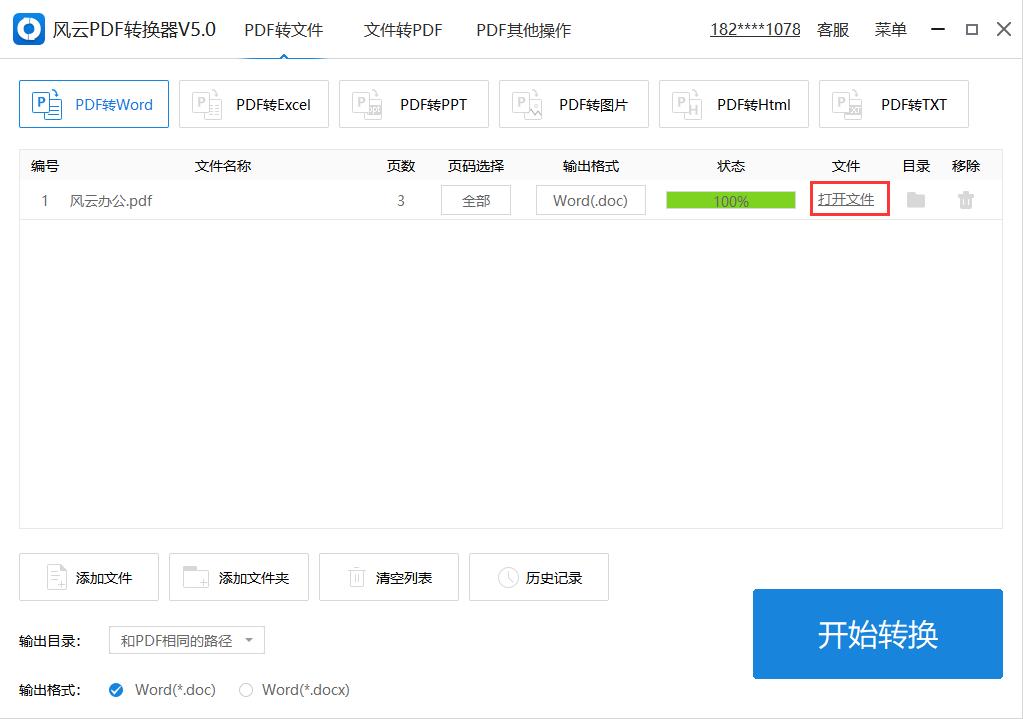Select the PDF转PPT conversion icon
This screenshot has width=1023, height=719.
tap(413, 103)
